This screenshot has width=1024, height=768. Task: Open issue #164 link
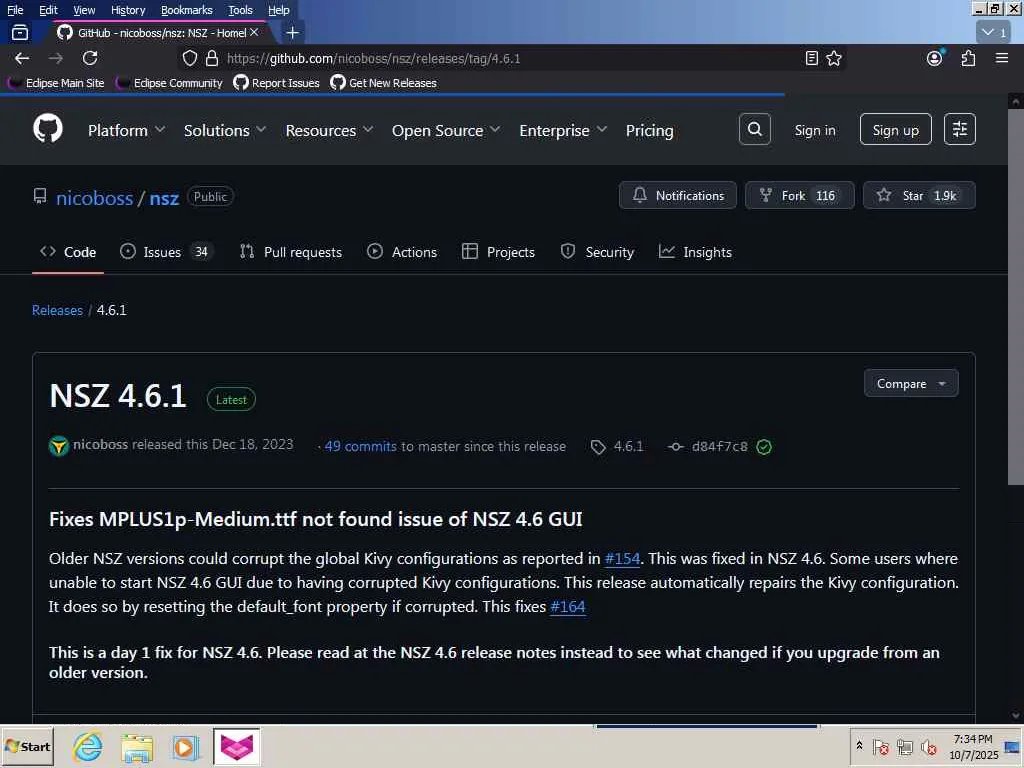(x=568, y=607)
